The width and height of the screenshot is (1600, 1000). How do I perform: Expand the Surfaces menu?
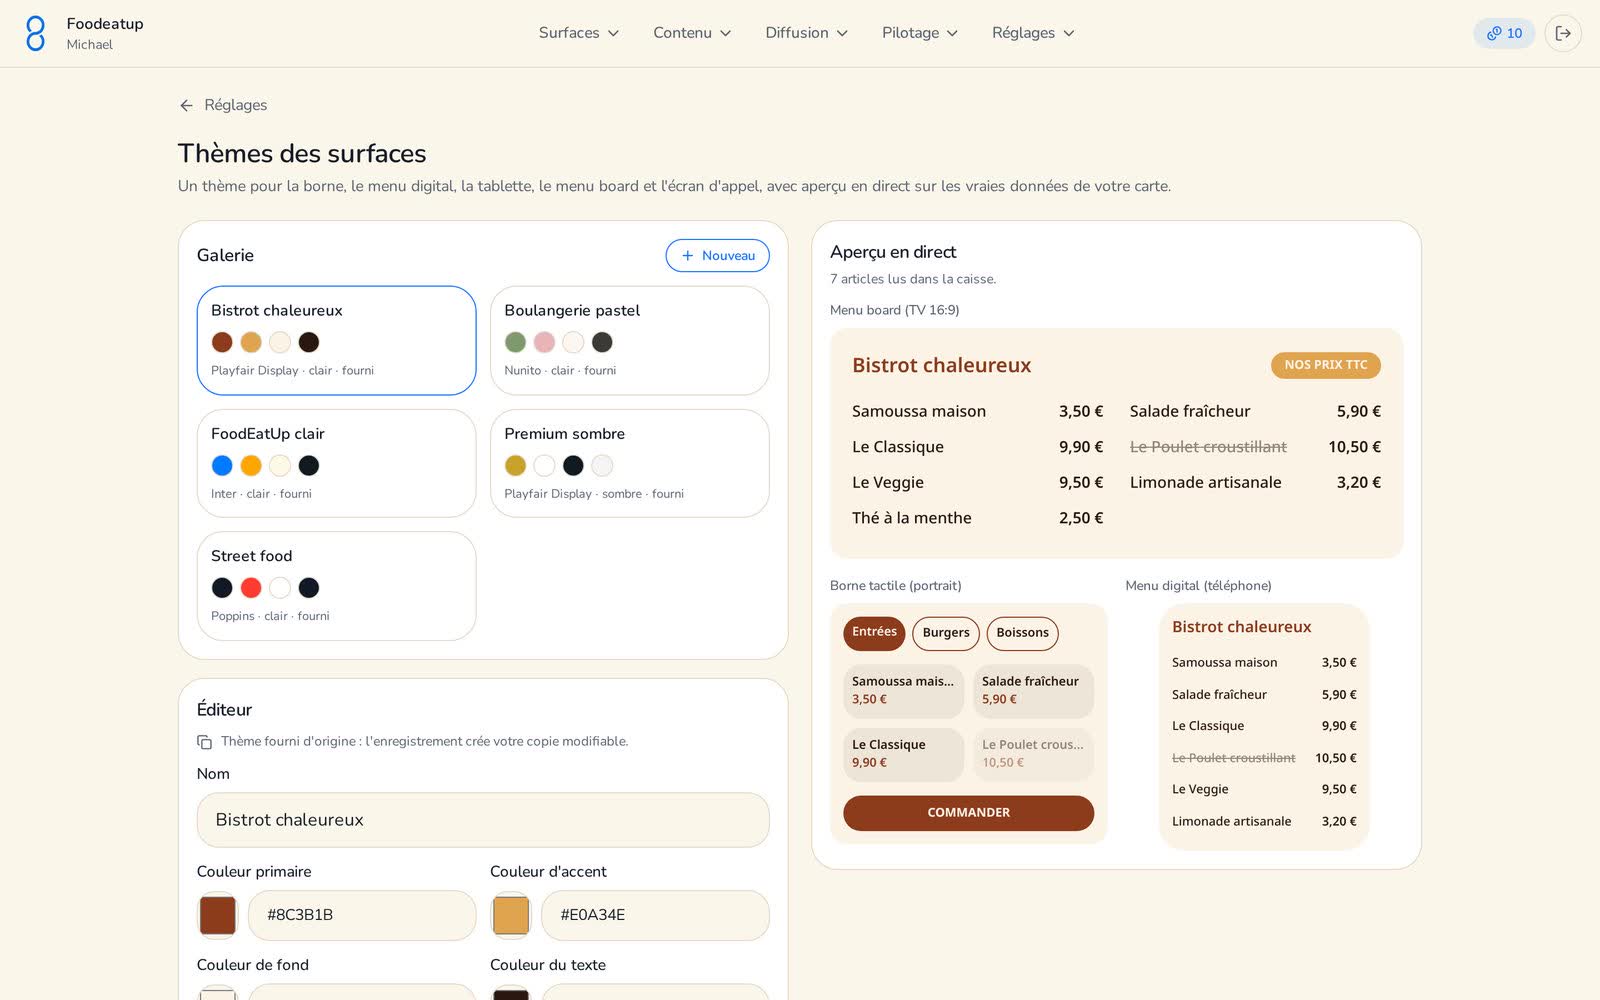tap(579, 33)
